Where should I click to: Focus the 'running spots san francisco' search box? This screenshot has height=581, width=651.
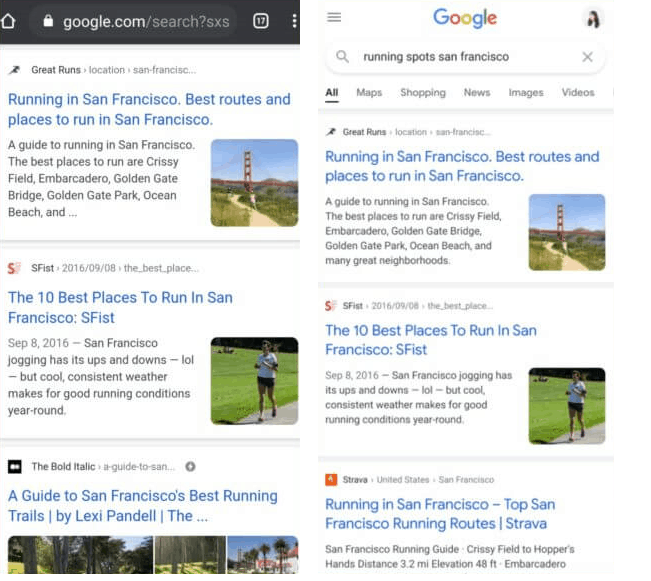(465, 56)
